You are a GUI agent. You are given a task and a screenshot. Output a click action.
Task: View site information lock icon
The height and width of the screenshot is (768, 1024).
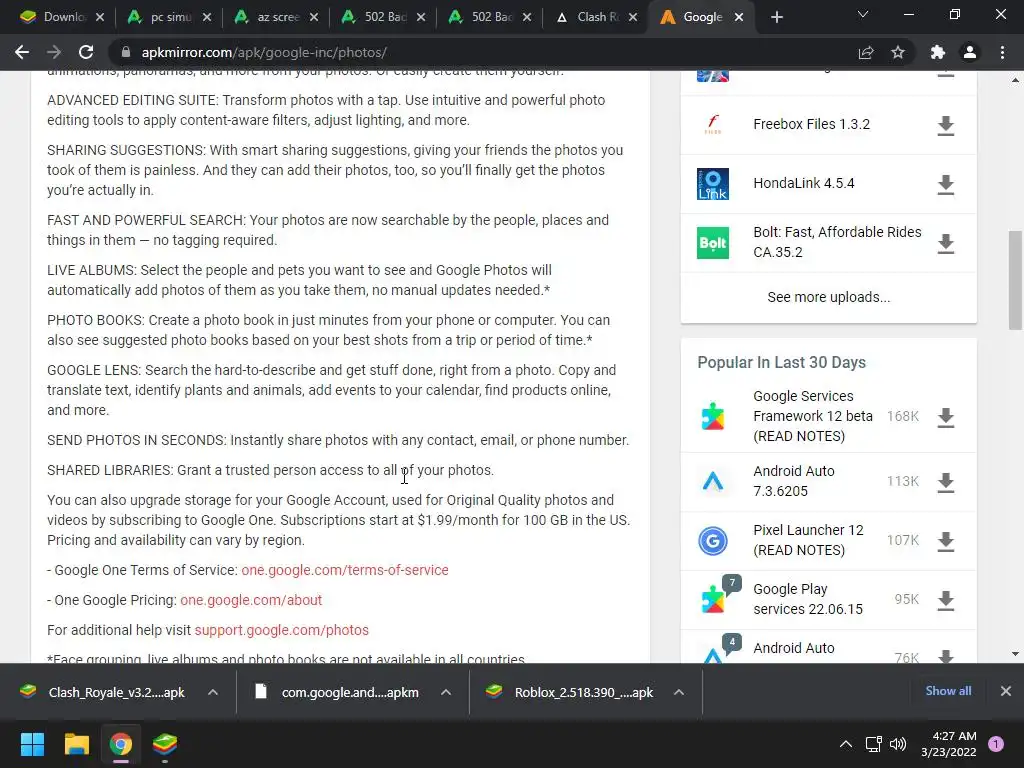tap(126, 52)
